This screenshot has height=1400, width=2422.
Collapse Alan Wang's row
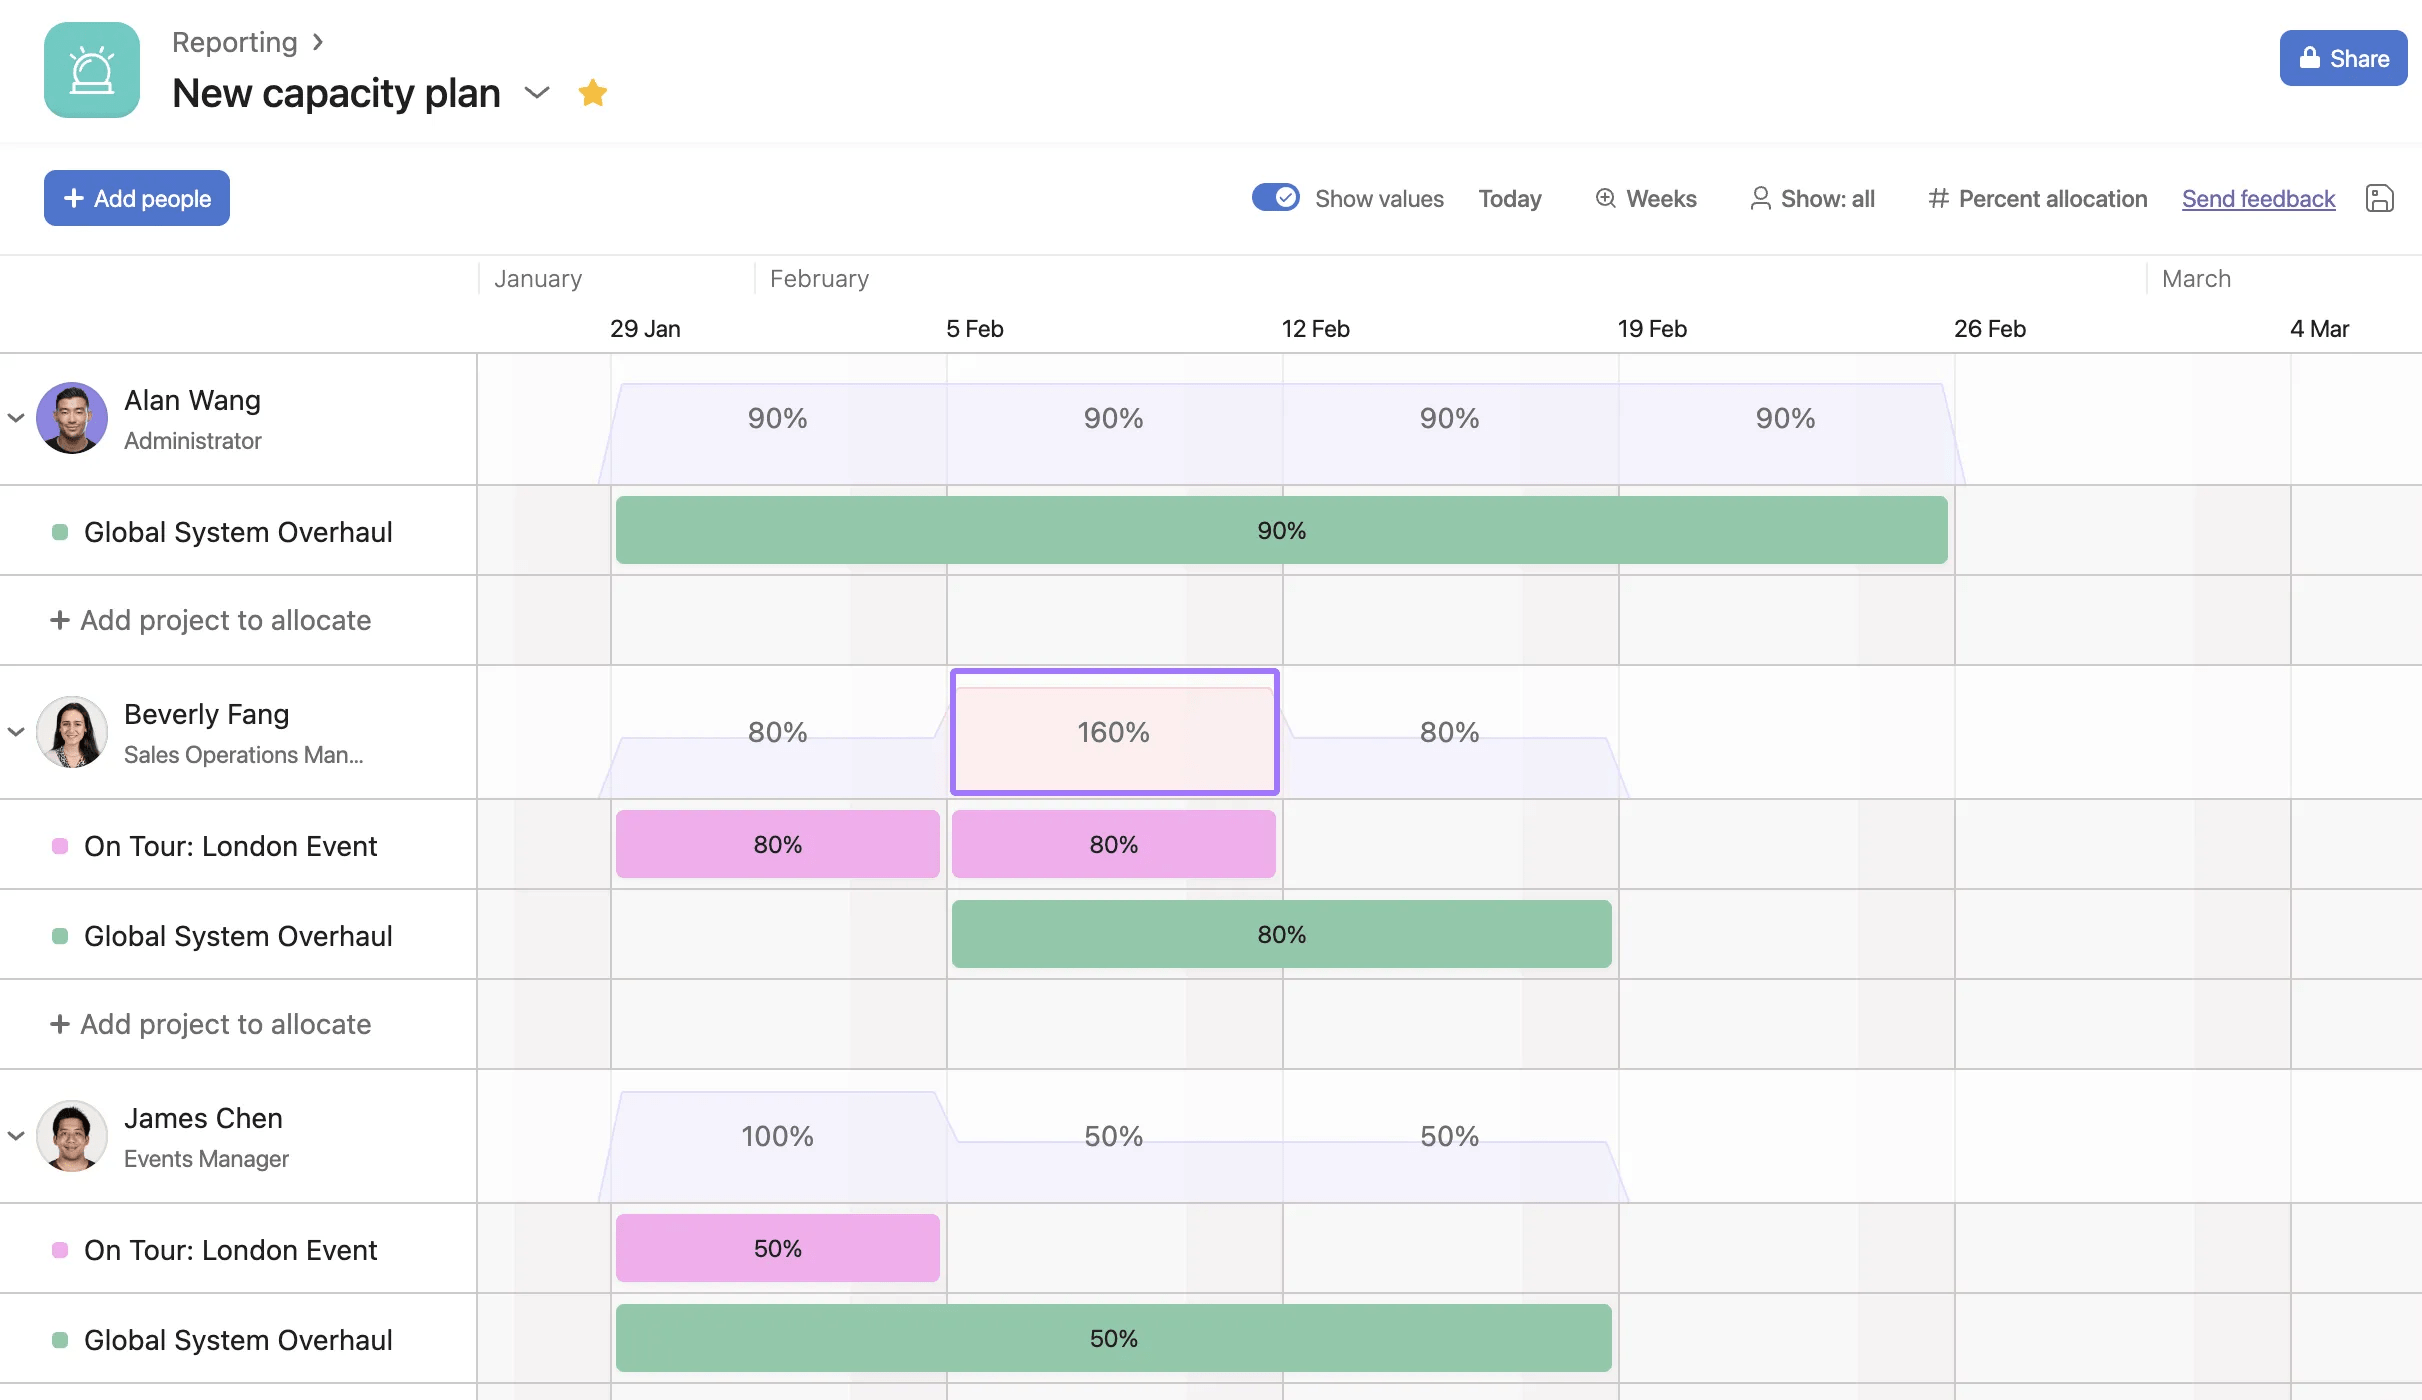[15, 418]
